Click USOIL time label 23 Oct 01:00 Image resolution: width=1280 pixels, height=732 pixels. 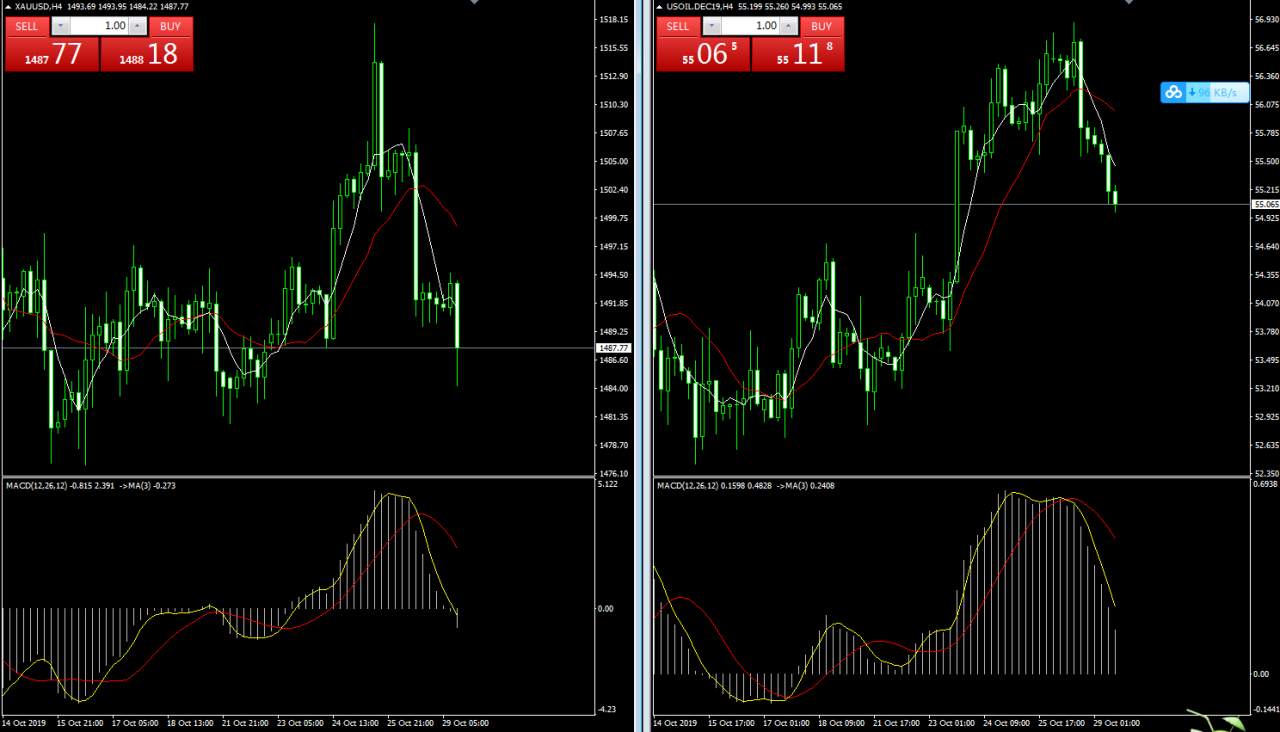(951, 722)
